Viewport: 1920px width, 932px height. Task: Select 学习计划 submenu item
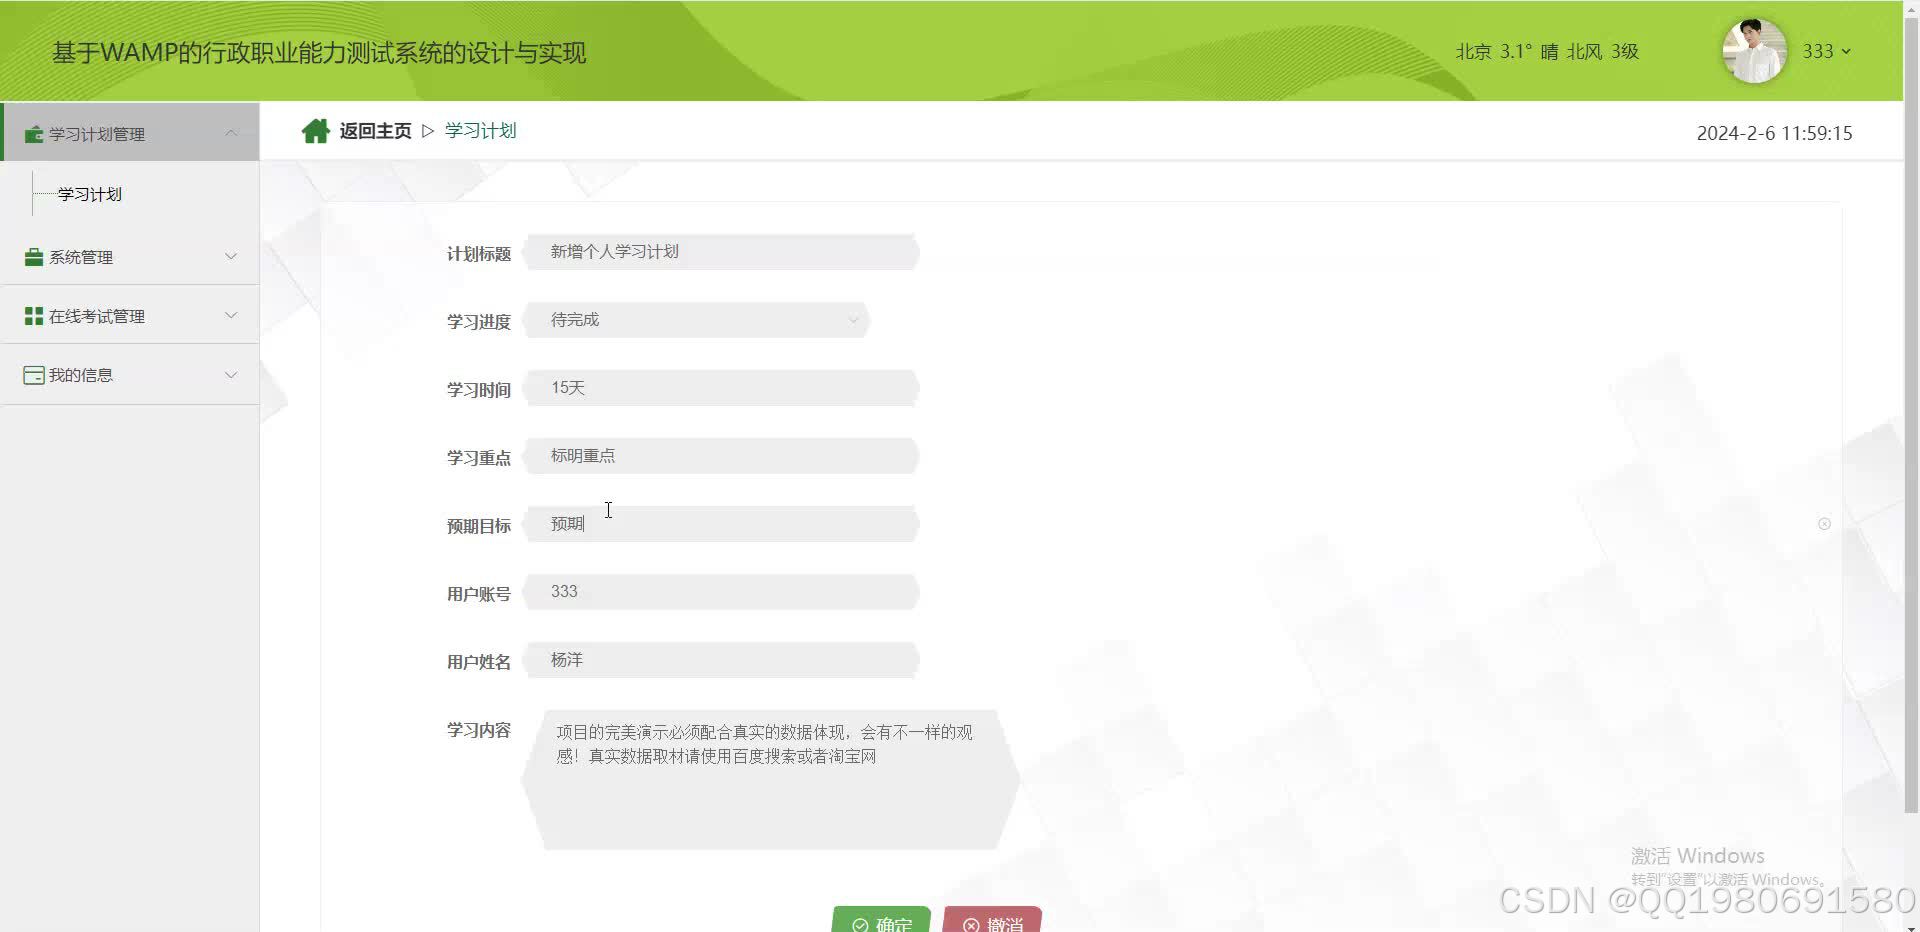90,194
